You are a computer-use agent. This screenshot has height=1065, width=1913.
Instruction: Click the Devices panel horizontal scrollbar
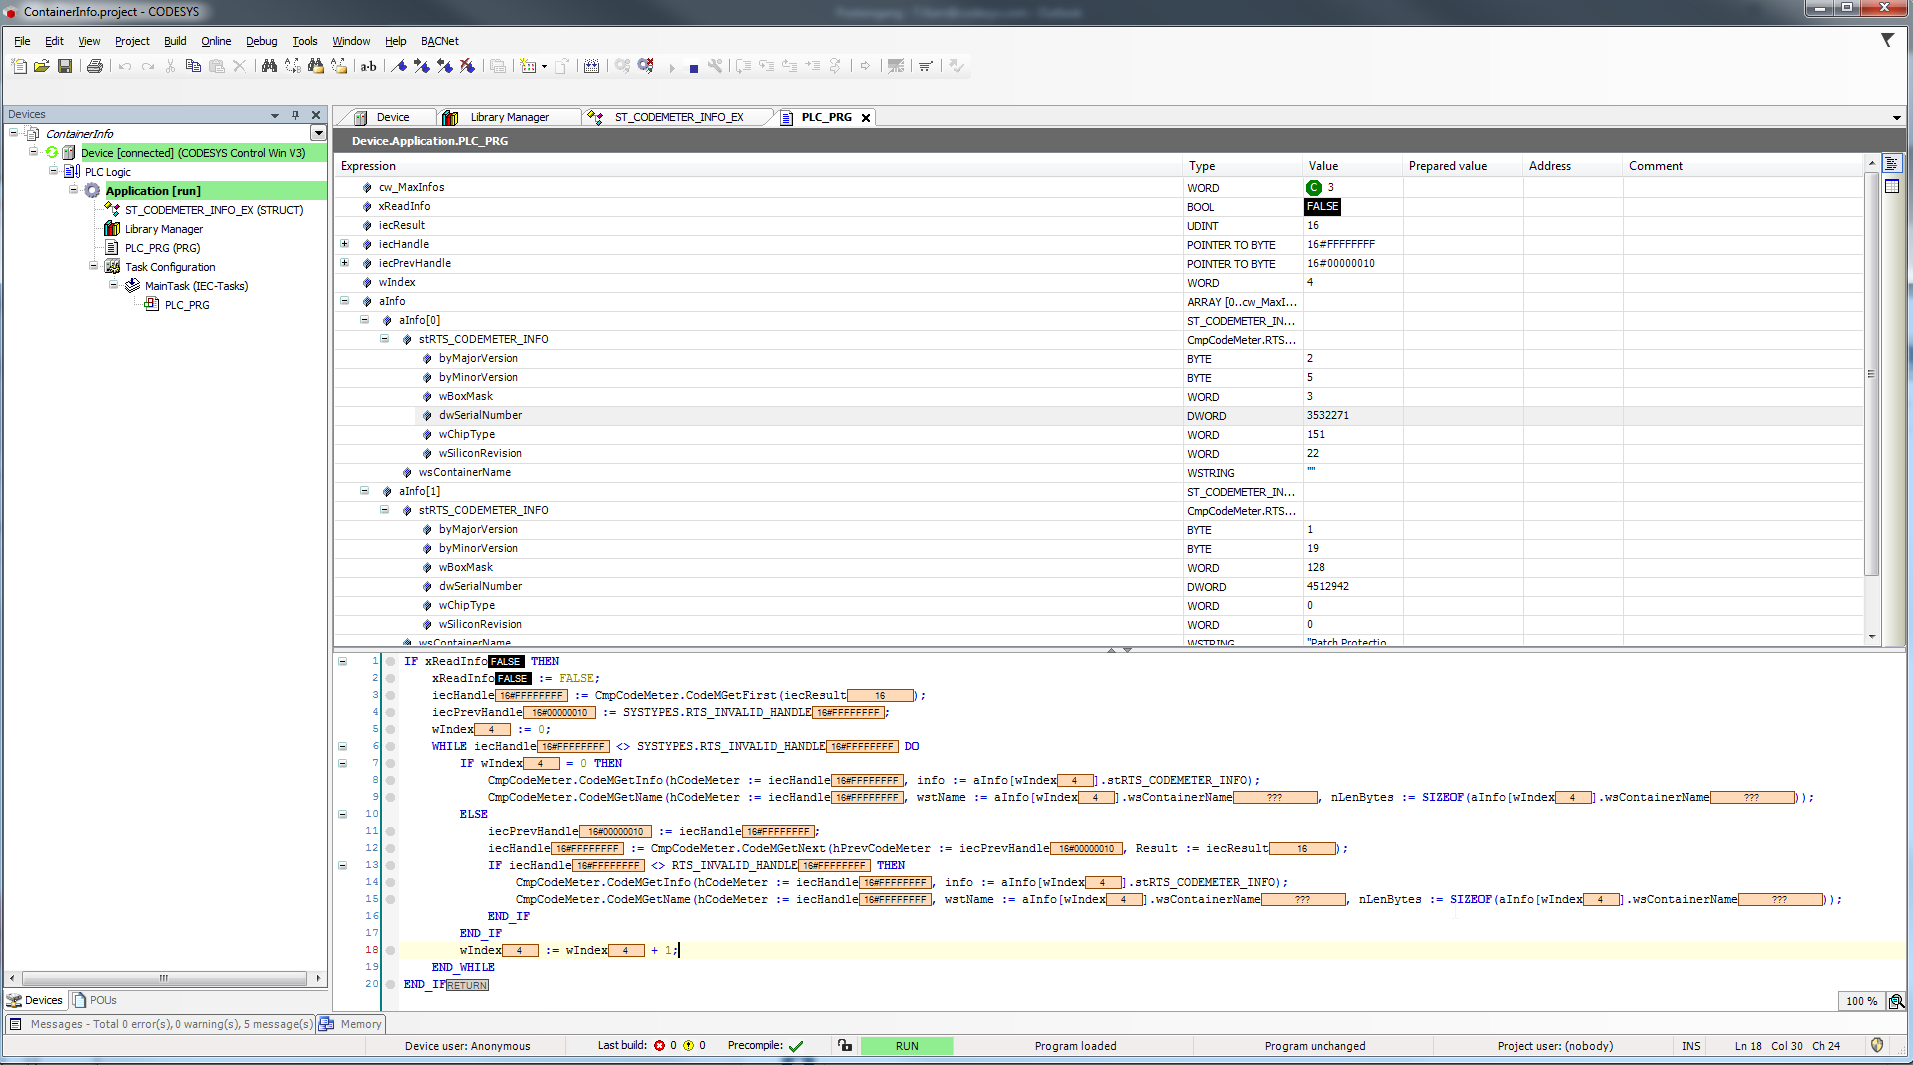[x=164, y=978]
